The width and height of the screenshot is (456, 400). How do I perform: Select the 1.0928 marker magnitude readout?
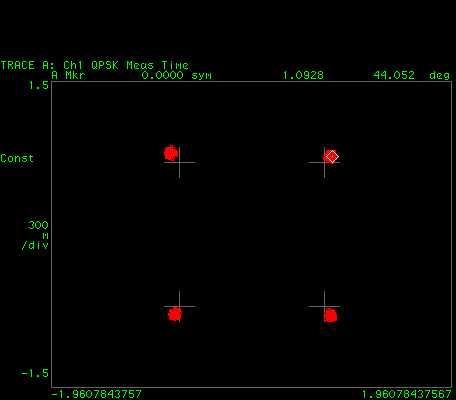[303, 75]
